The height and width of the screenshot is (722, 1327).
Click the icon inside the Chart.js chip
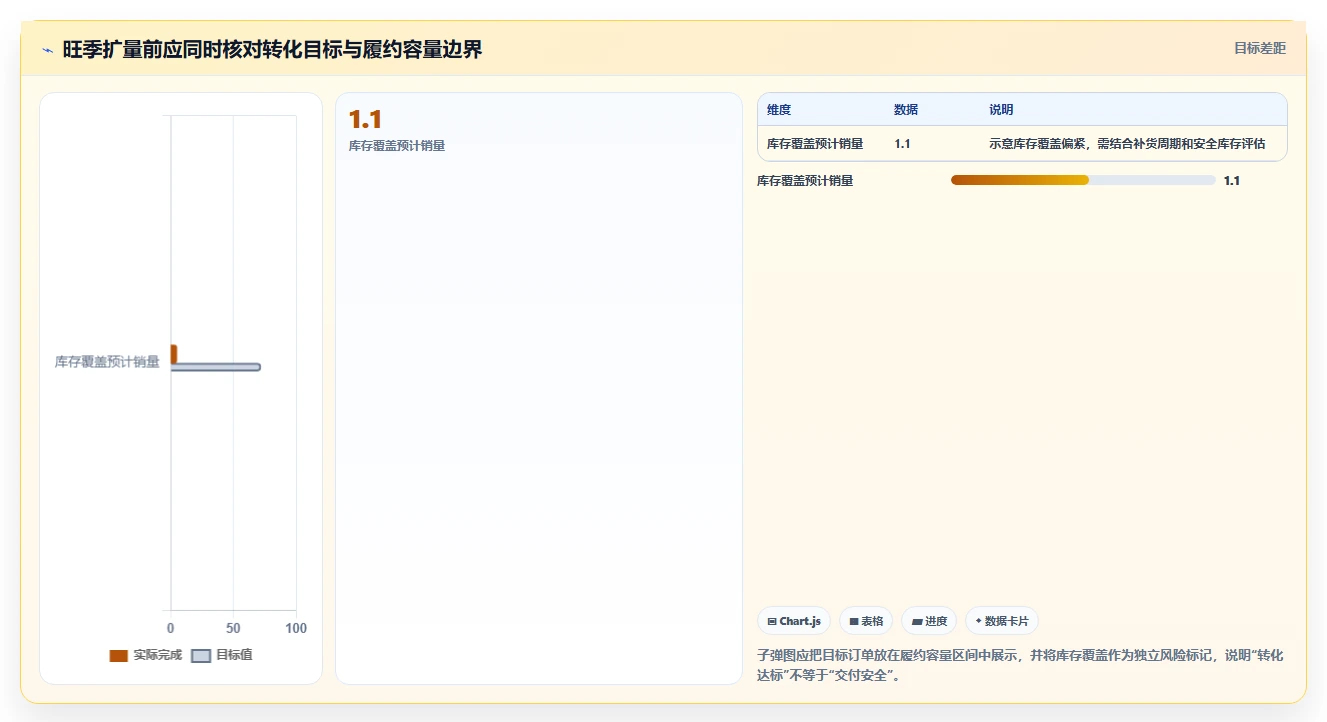(x=772, y=621)
